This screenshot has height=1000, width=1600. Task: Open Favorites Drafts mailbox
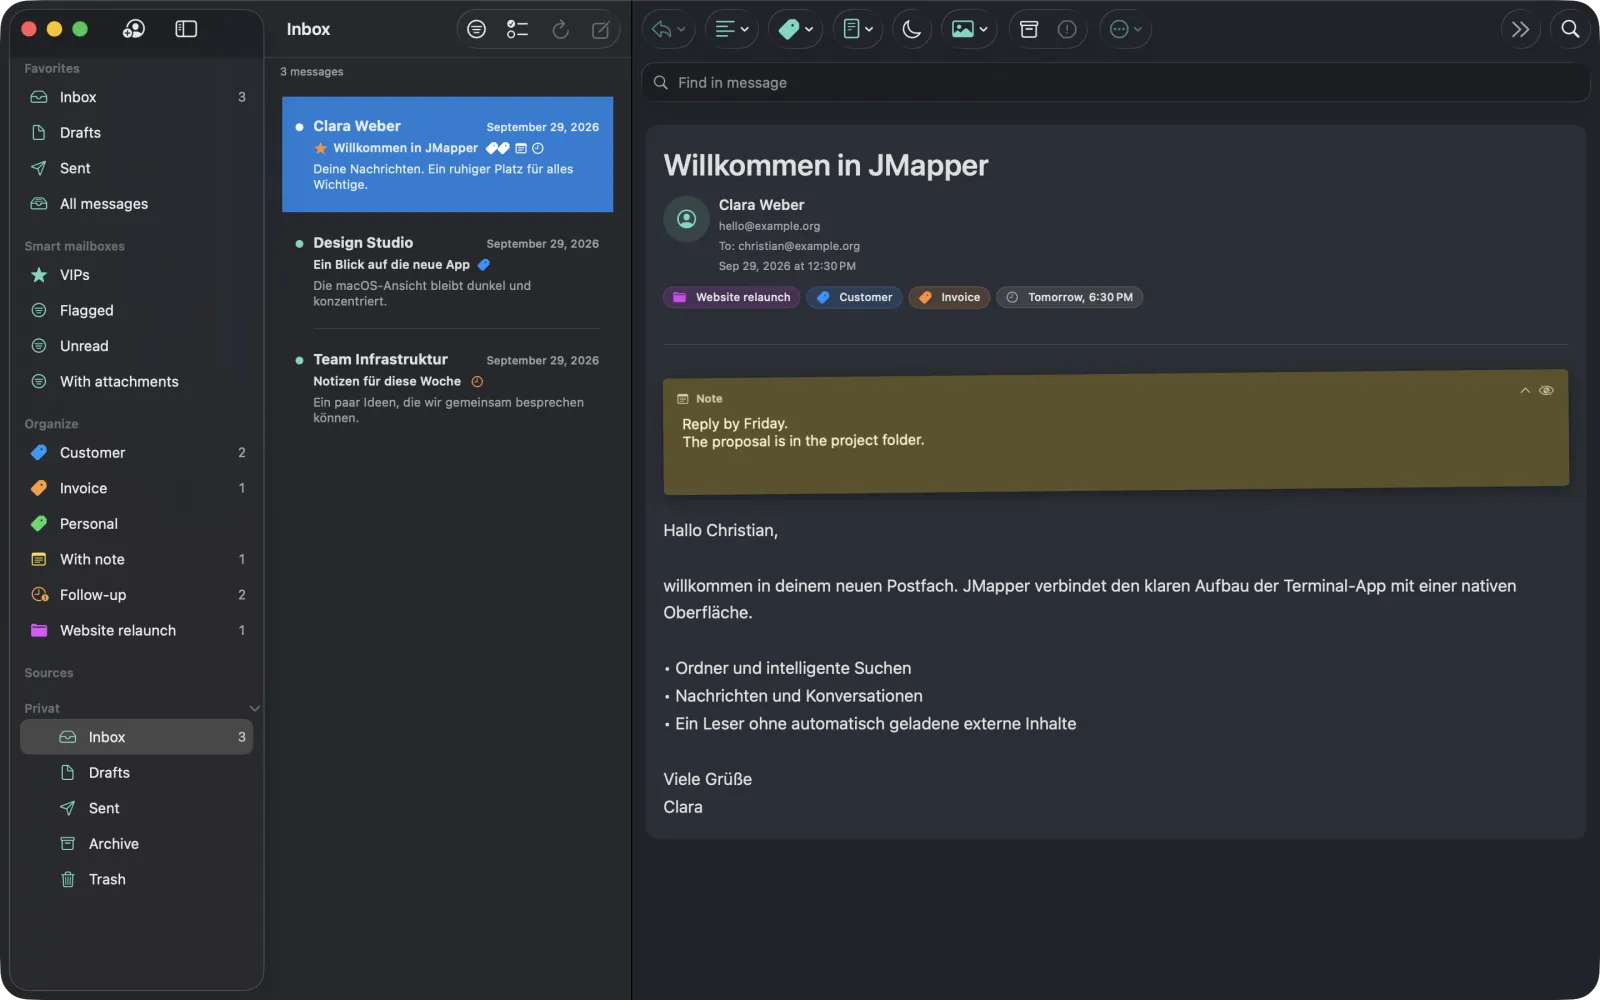(x=137, y=132)
